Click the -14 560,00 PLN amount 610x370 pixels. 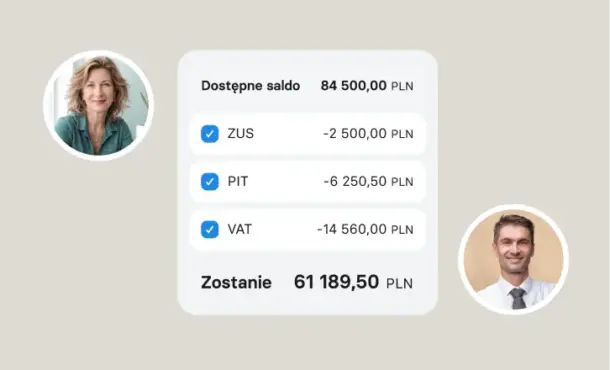click(365, 229)
